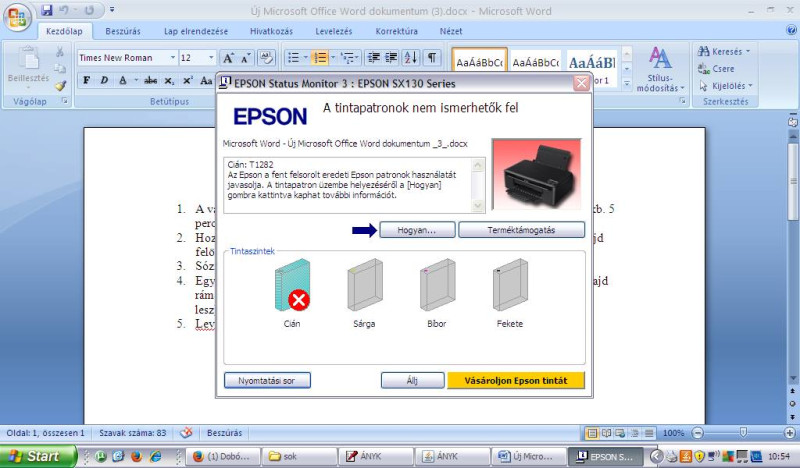
Task: Open the Times New Roman font dropdown
Action: click(x=173, y=58)
